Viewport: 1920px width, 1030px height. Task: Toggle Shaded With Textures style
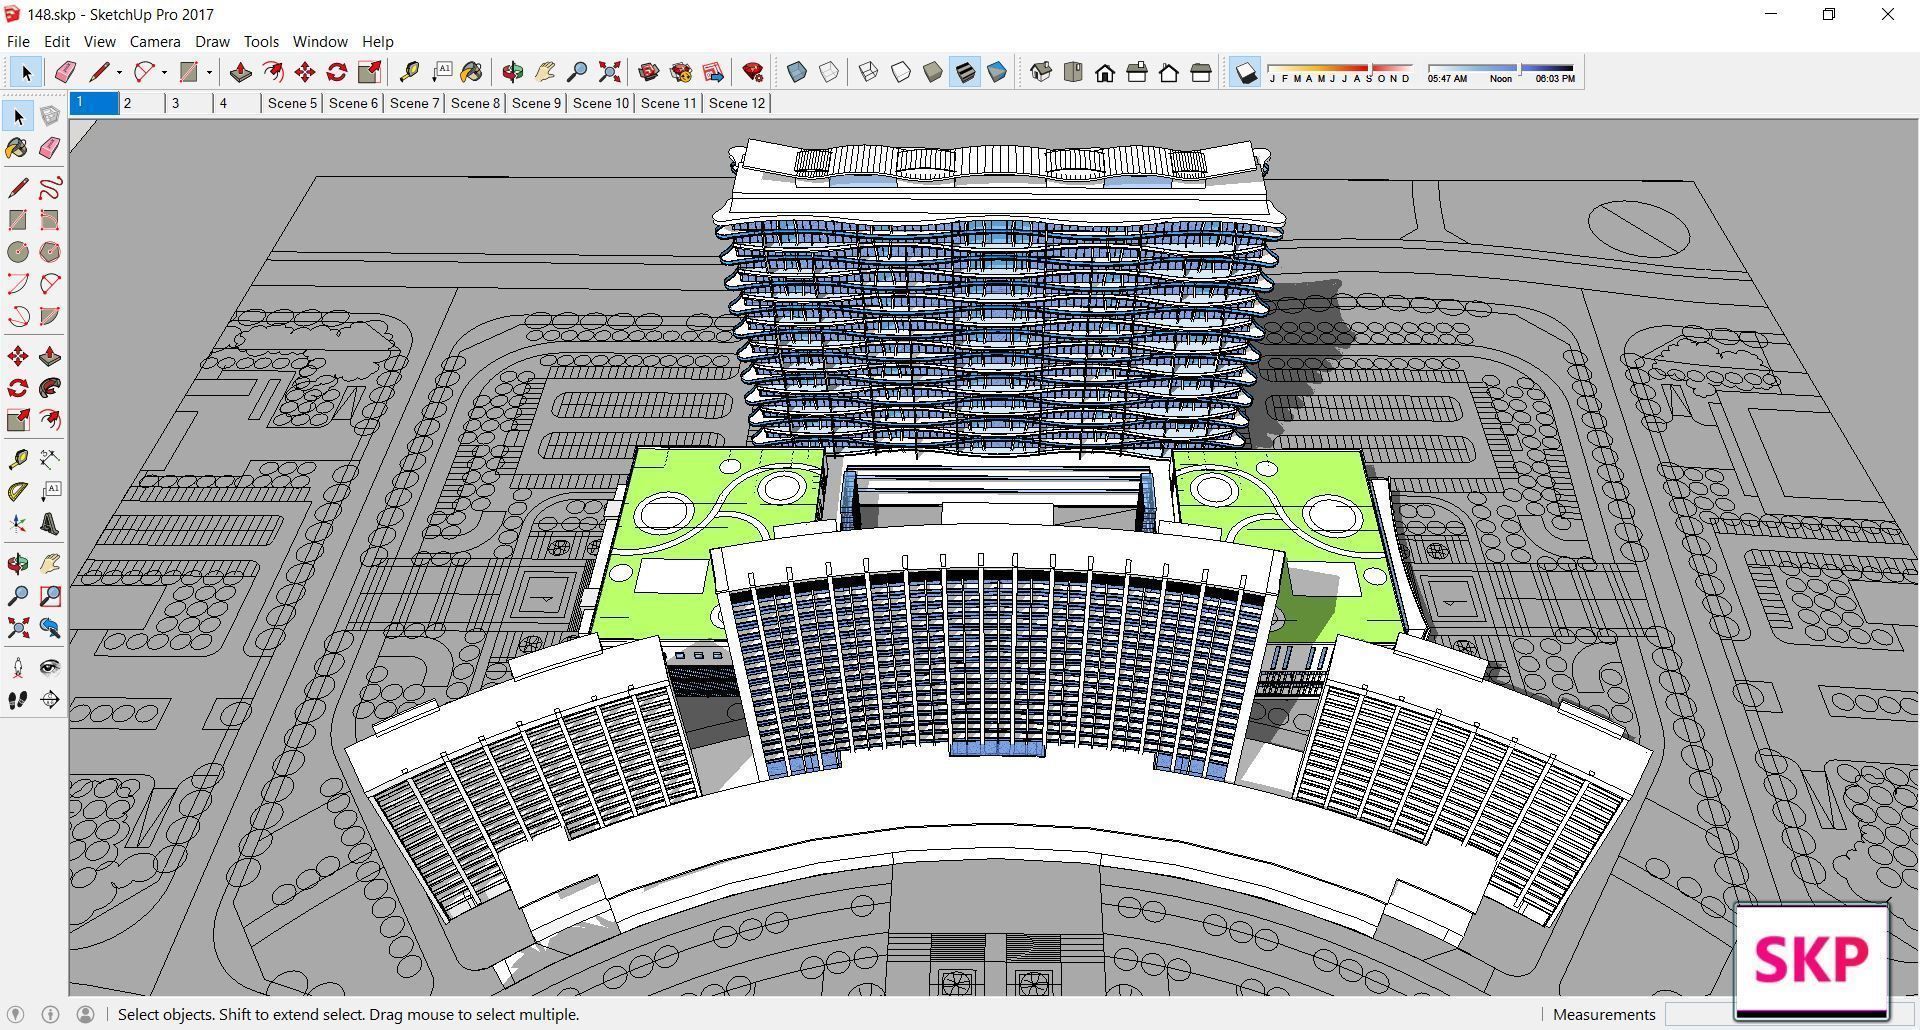964,72
